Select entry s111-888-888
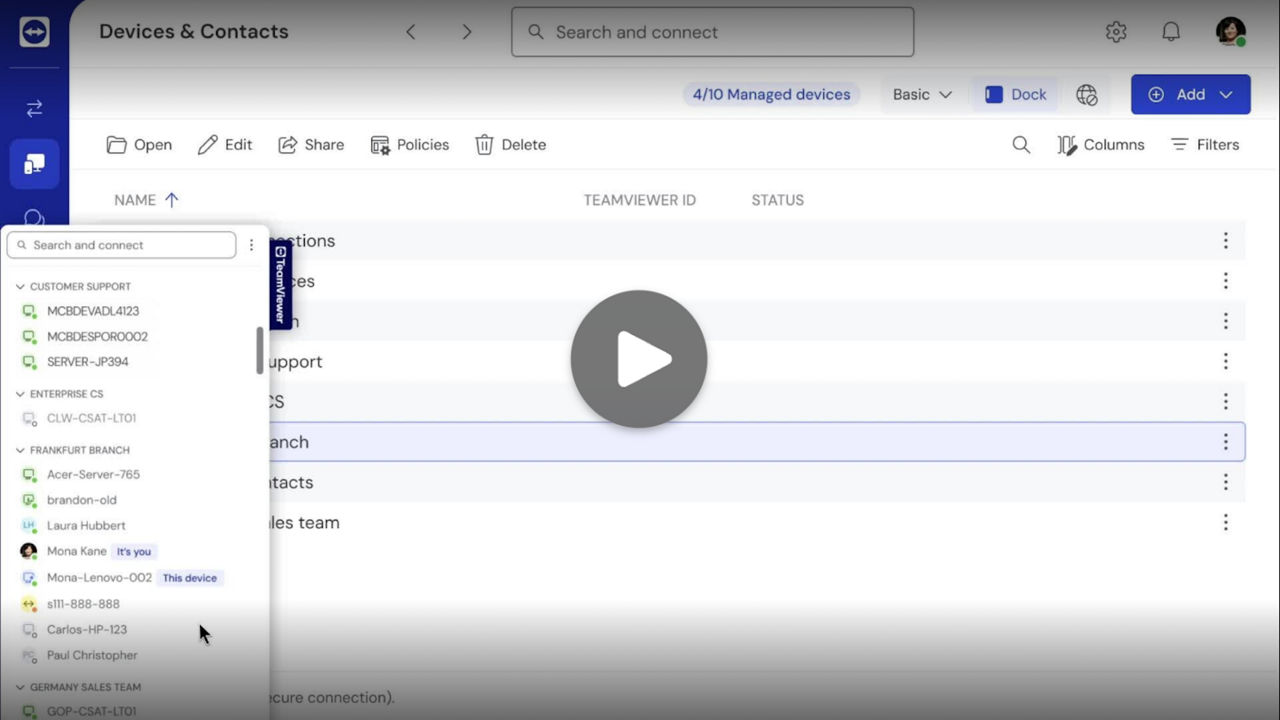 coord(83,604)
